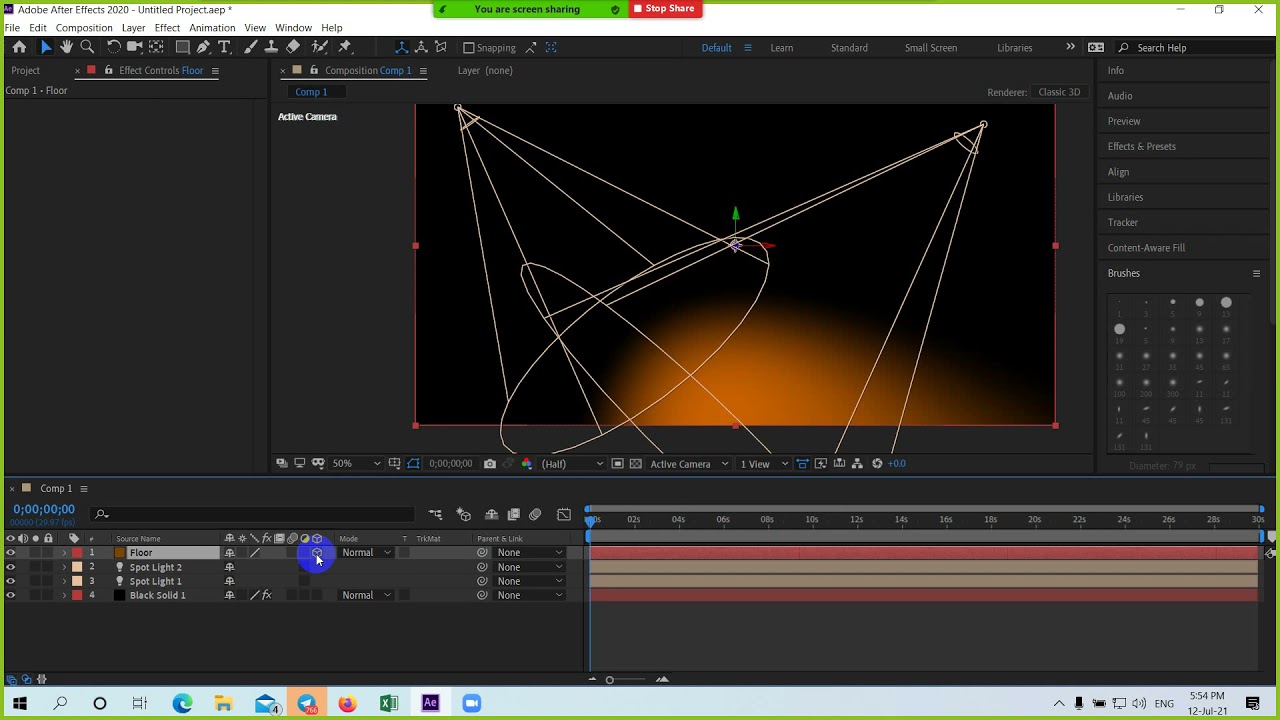Select the Zoom tool in toolbar
The image size is (1280, 720).
(87, 47)
